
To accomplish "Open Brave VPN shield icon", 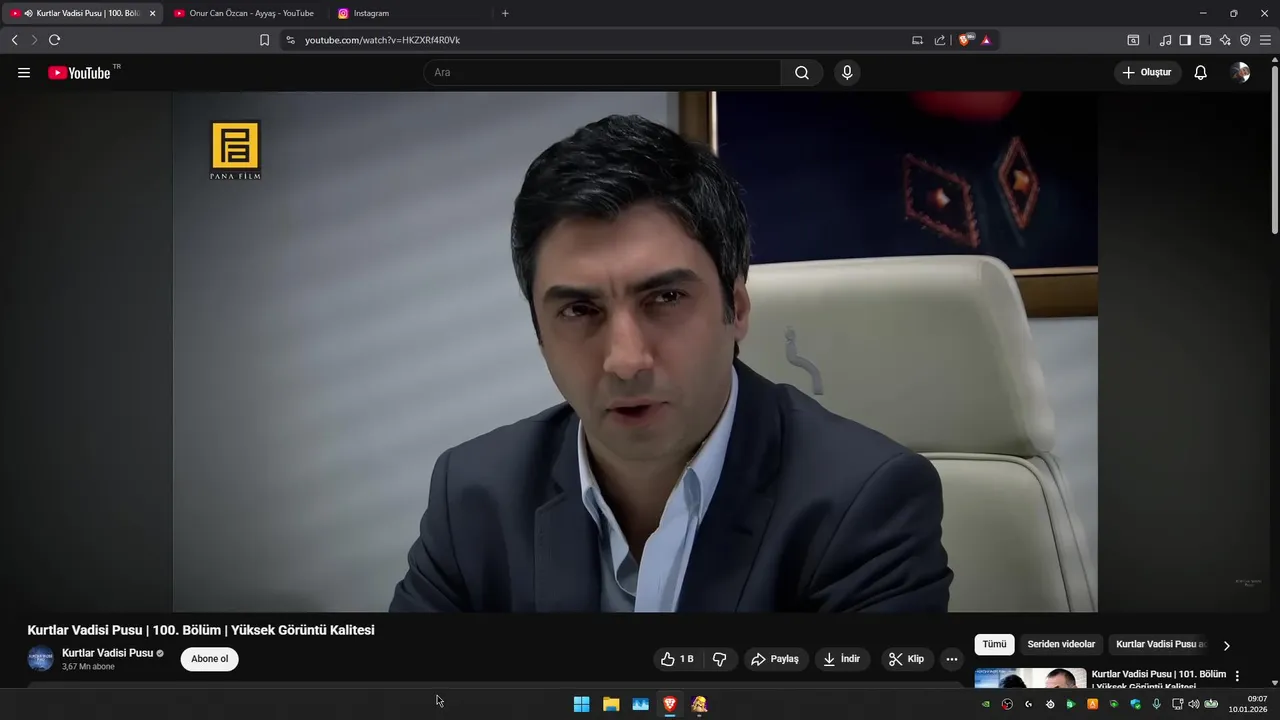I will pos(1245,40).
